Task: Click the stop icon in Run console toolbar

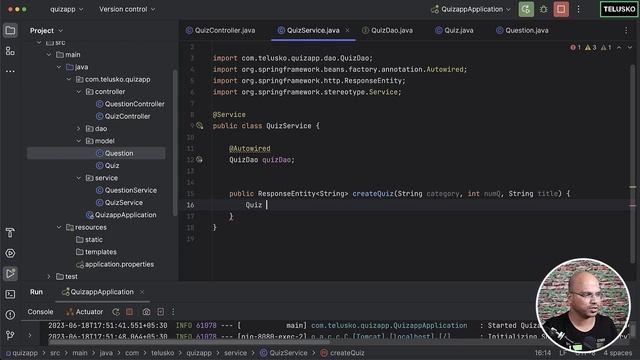Action: click(x=129, y=312)
